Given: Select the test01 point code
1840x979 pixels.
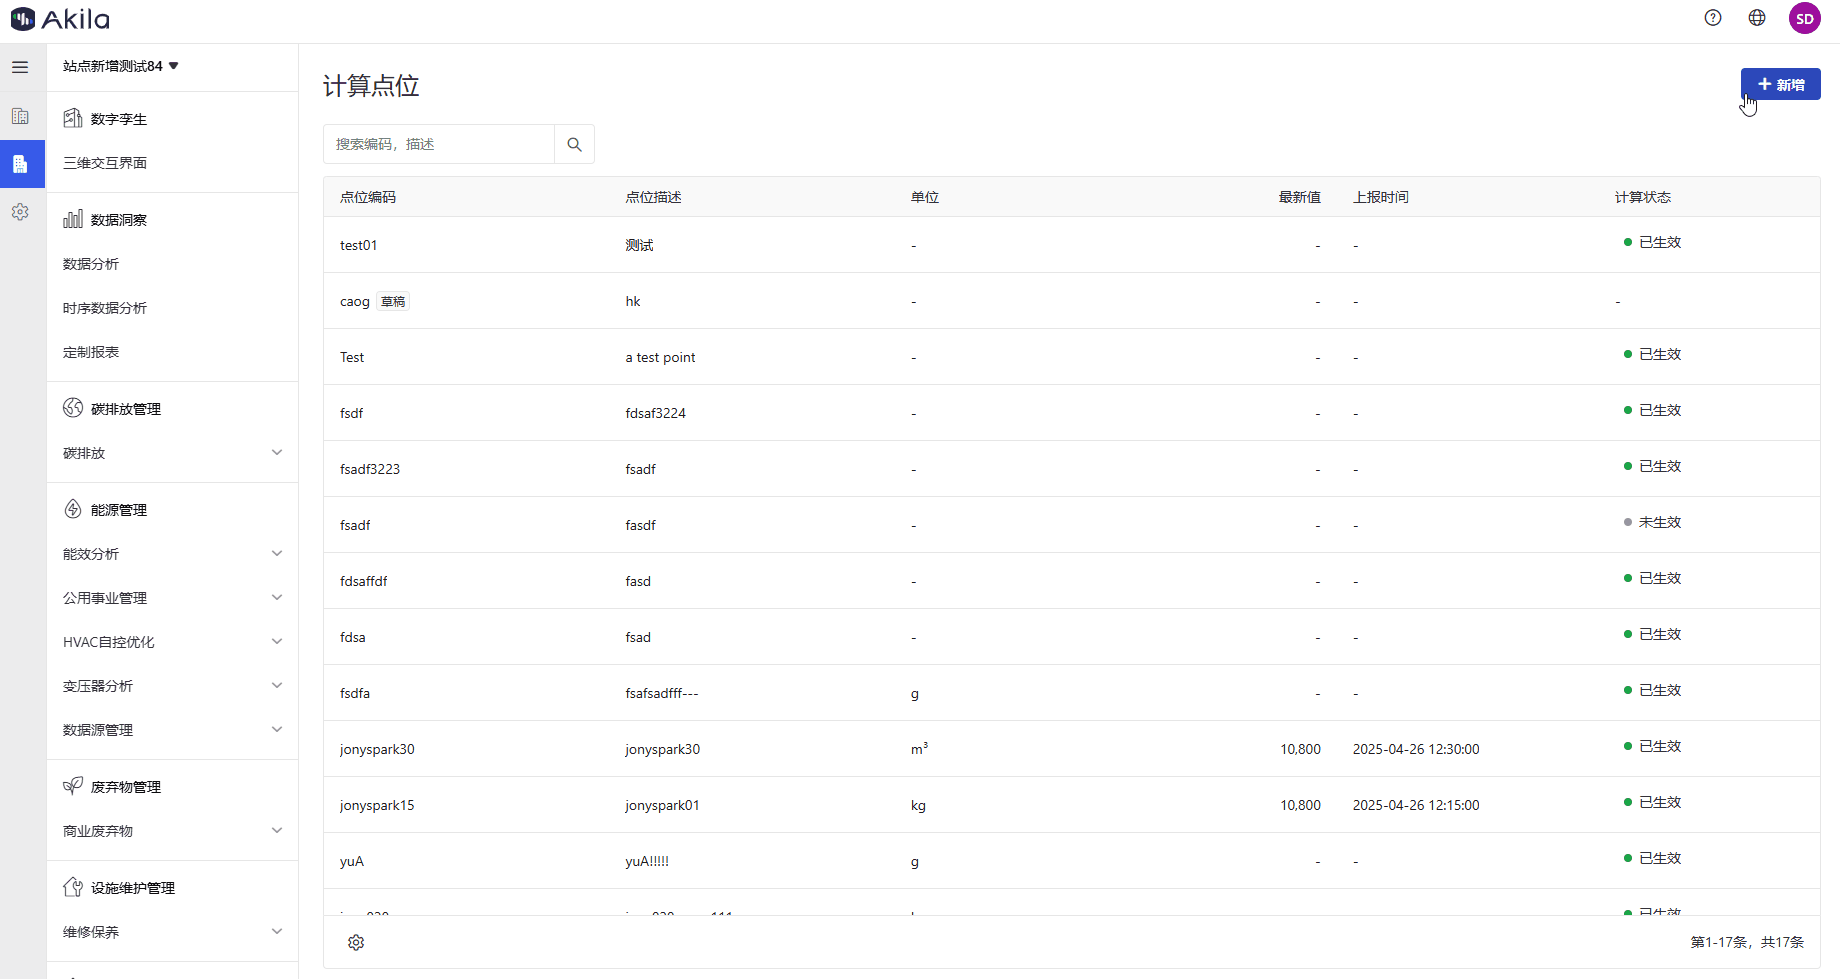Looking at the screenshot, I should coord(358,245).
